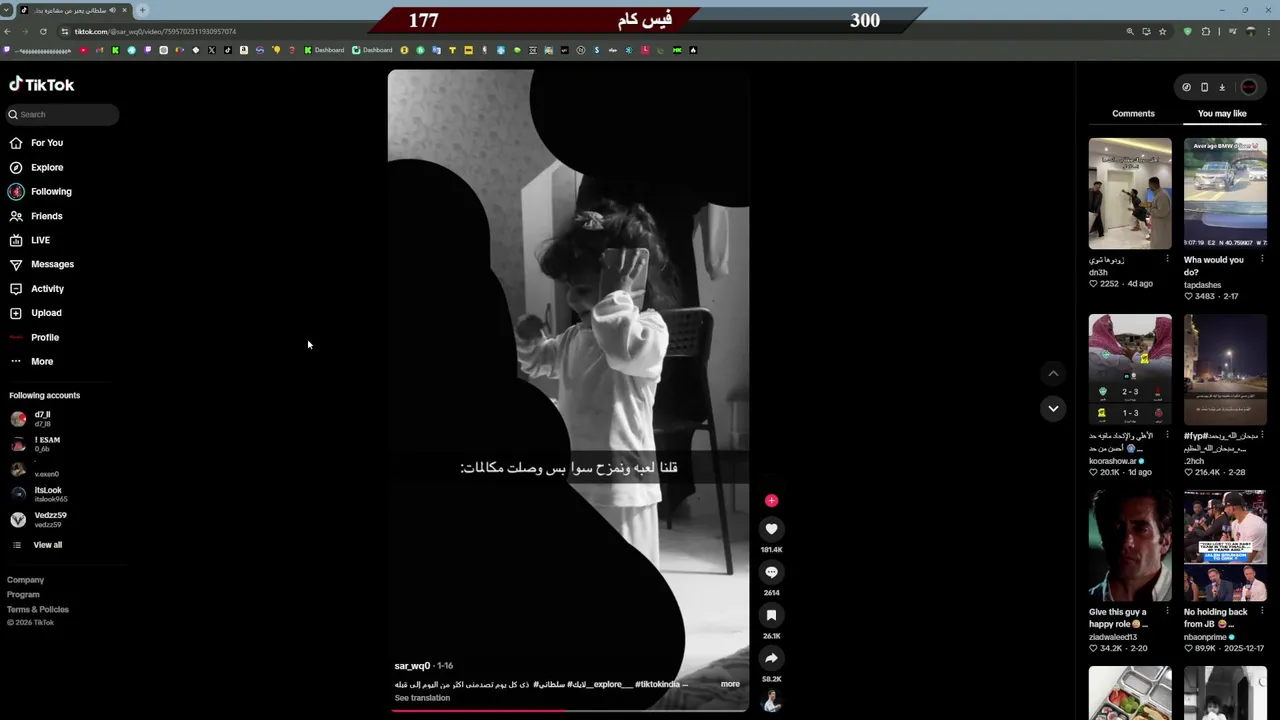Open options for the Wha would you do? card
The height and width of the screenshot is (720, 1280).
click(x=1262, y=260)
